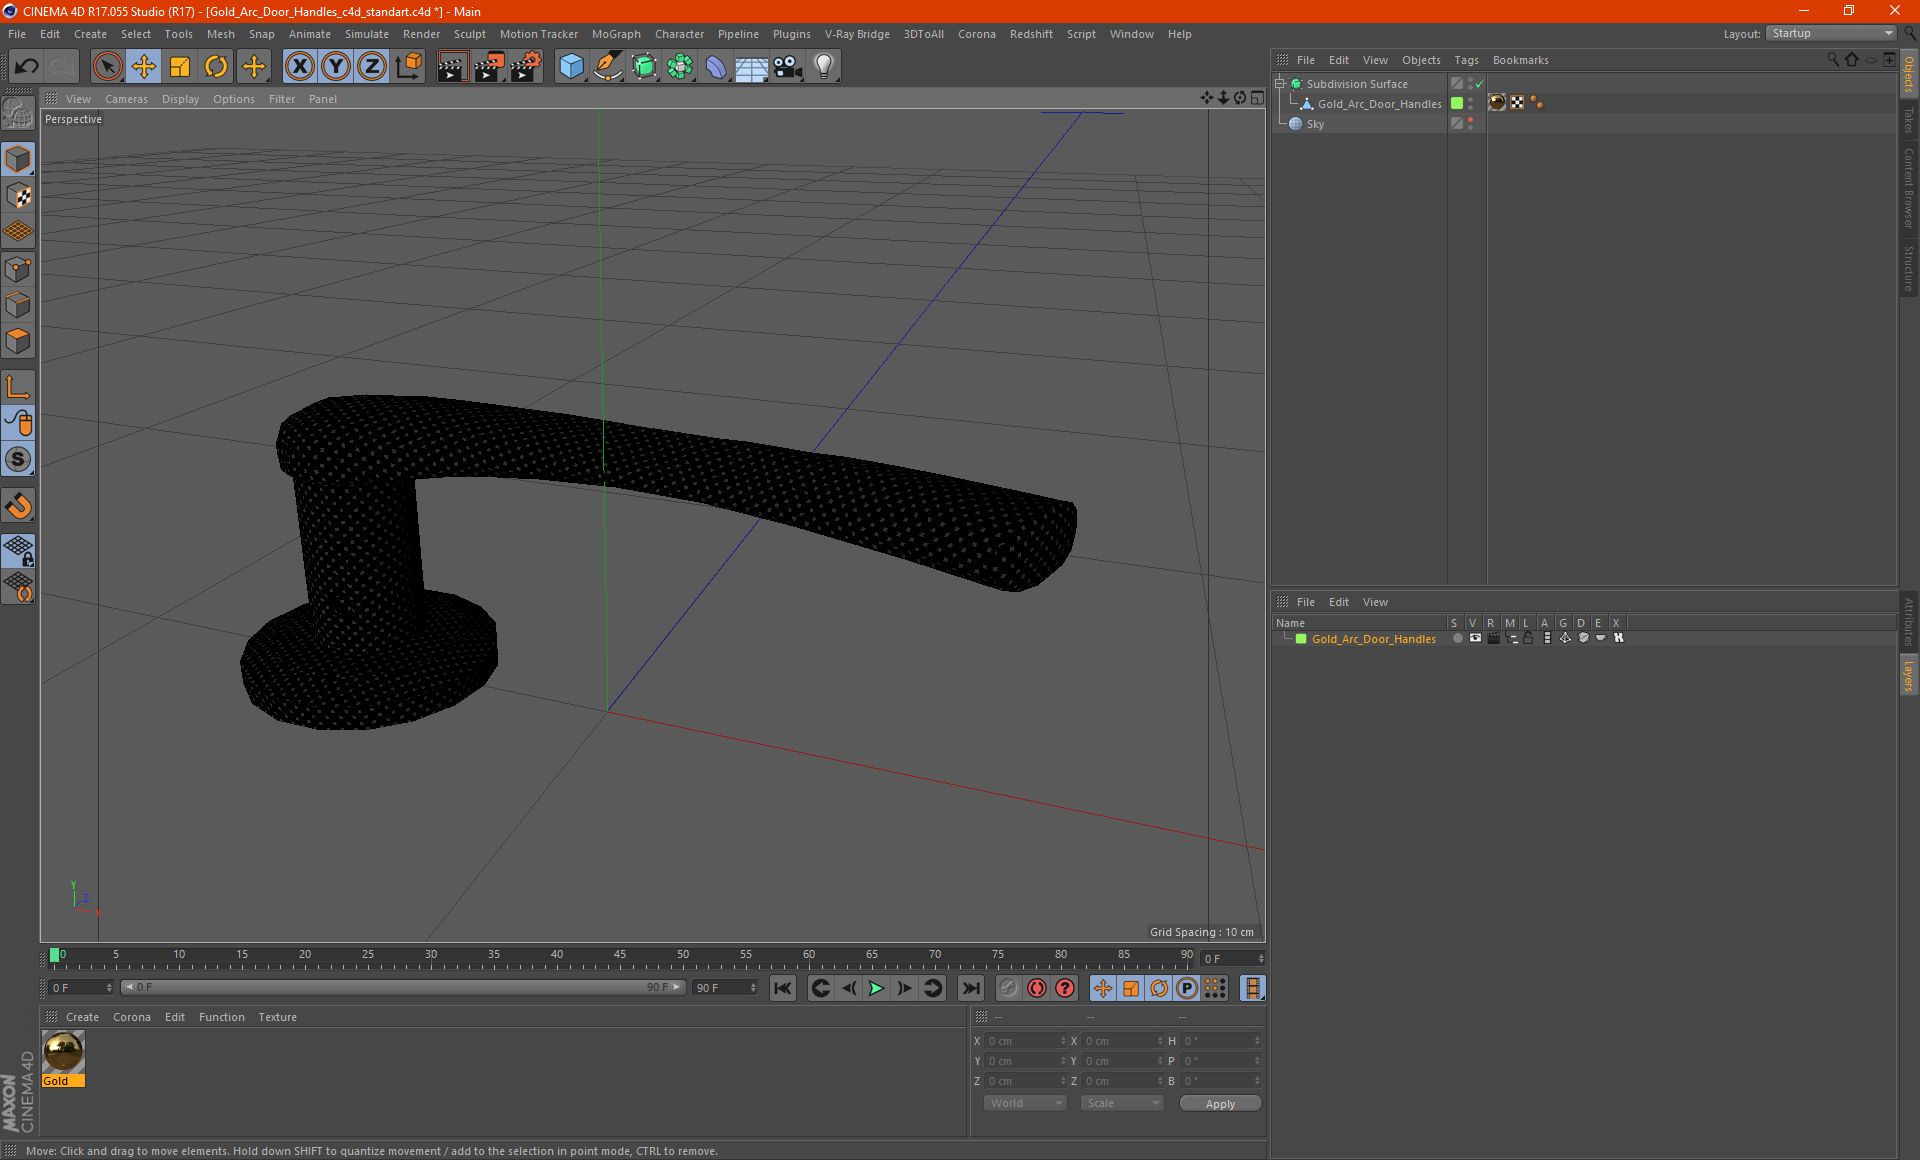
Task: Switch to Edges mode
Action: 18,305
